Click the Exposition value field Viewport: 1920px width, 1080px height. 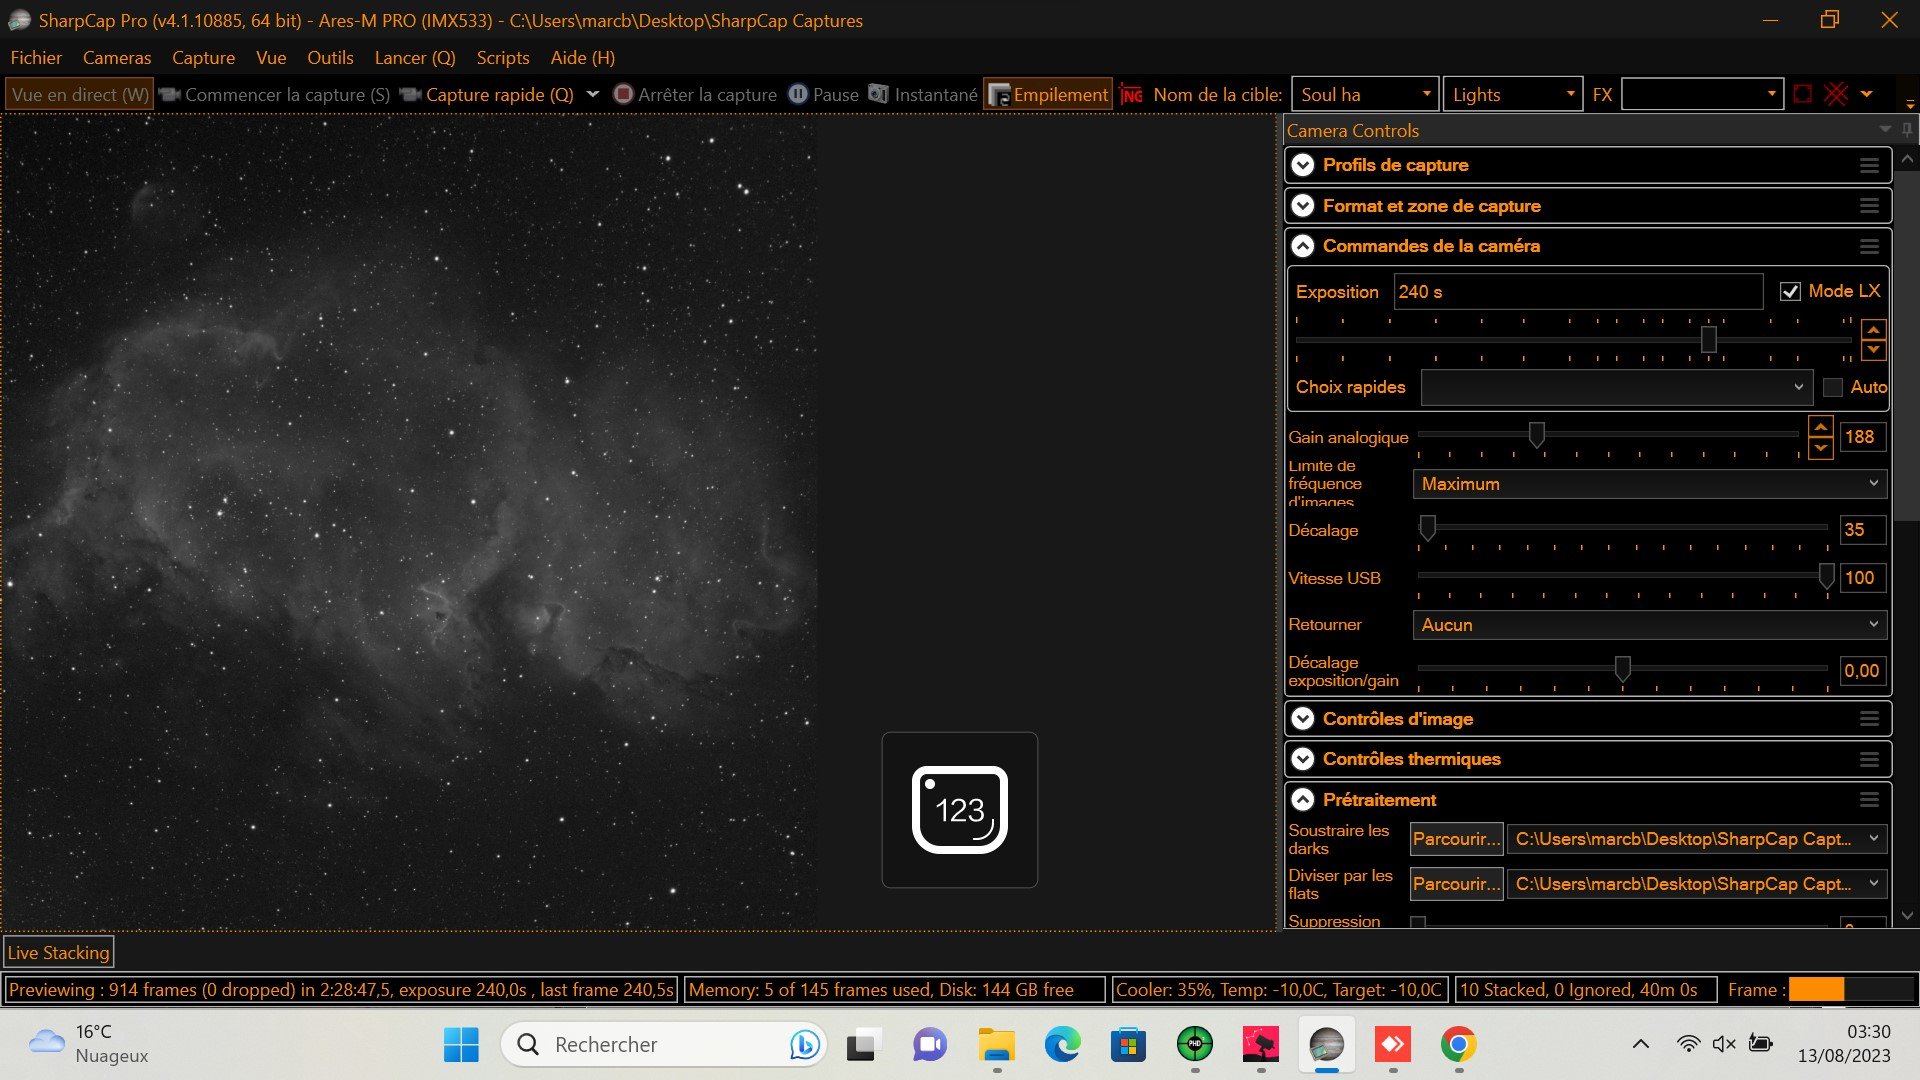tap(1578, 292)
